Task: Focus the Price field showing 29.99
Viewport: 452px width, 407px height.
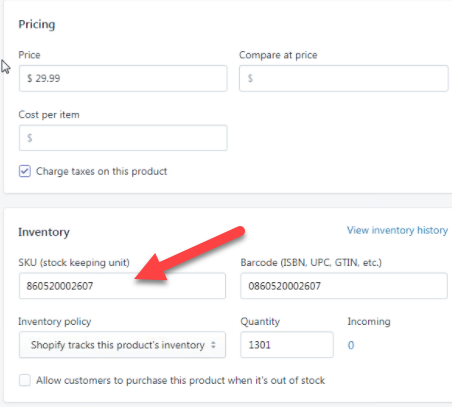Action: (123, 78)
